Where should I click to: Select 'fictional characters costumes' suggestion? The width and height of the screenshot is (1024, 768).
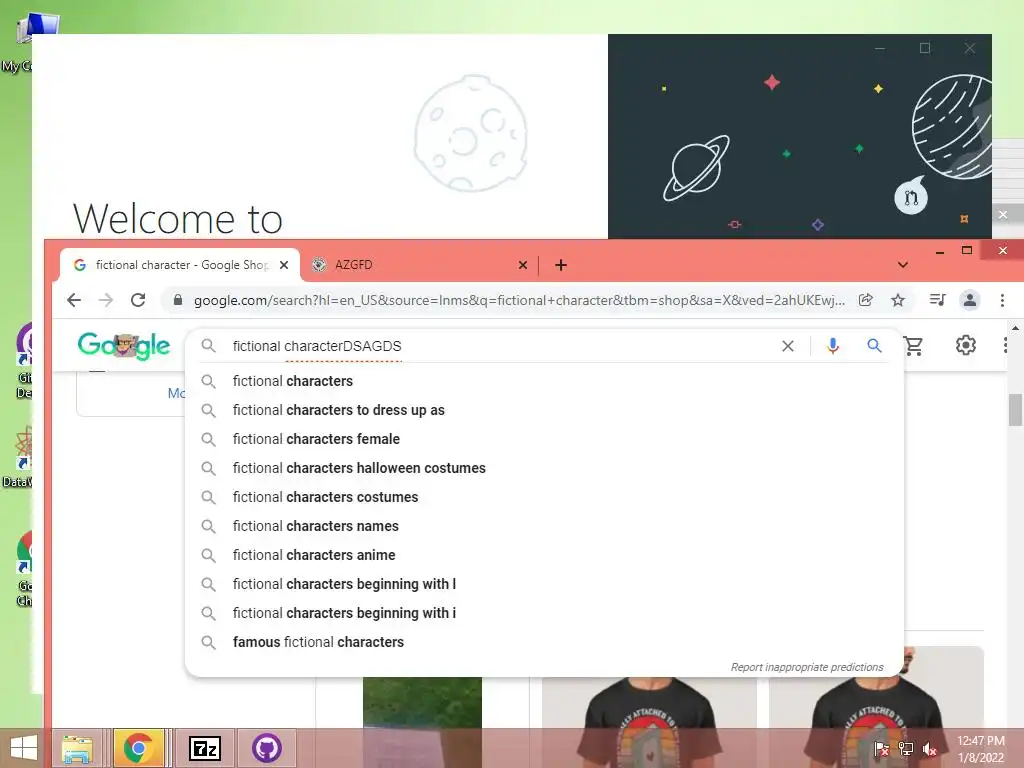point(545,497)
